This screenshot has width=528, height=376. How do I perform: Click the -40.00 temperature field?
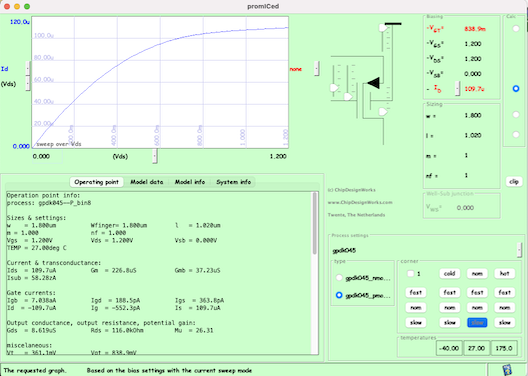coord(449,348)
